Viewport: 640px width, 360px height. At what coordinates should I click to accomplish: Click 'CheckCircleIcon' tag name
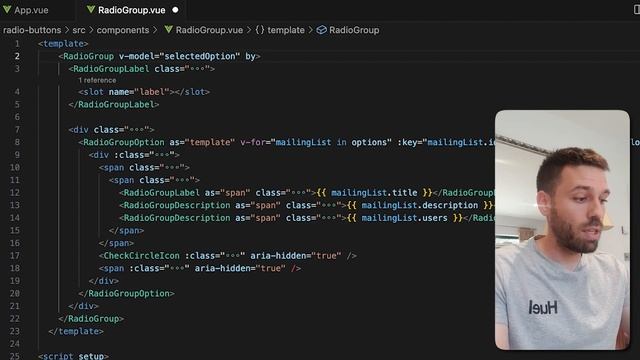pyautogui.click(x=141, y=256)
